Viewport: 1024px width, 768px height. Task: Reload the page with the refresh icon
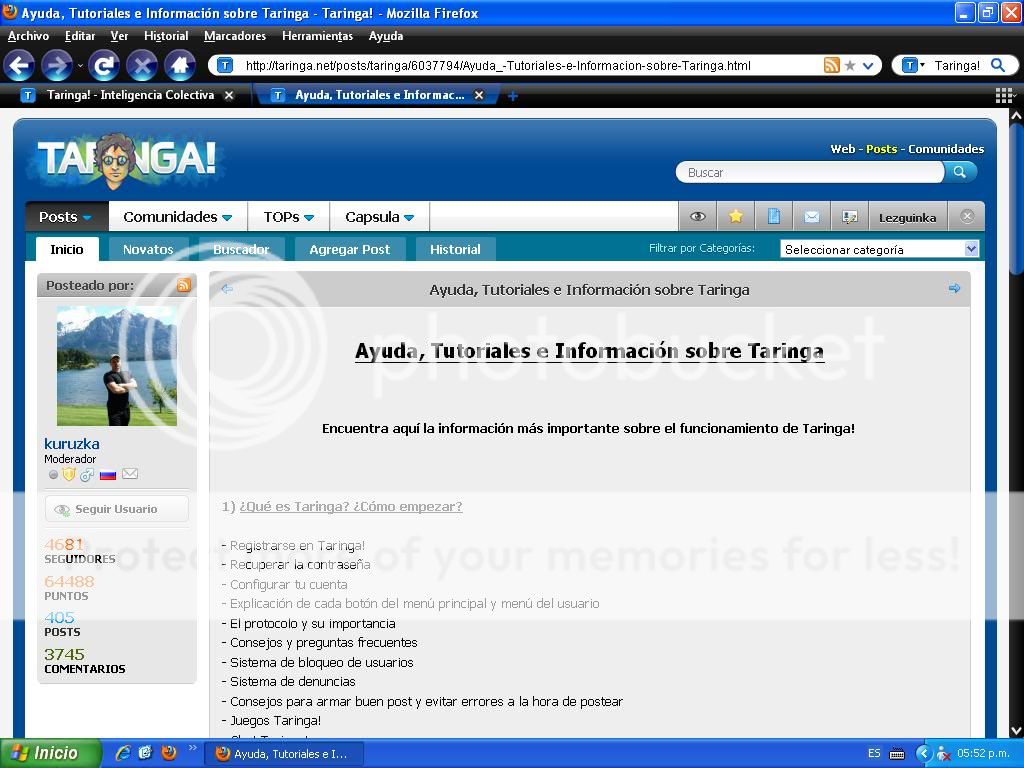coord(104,65)
